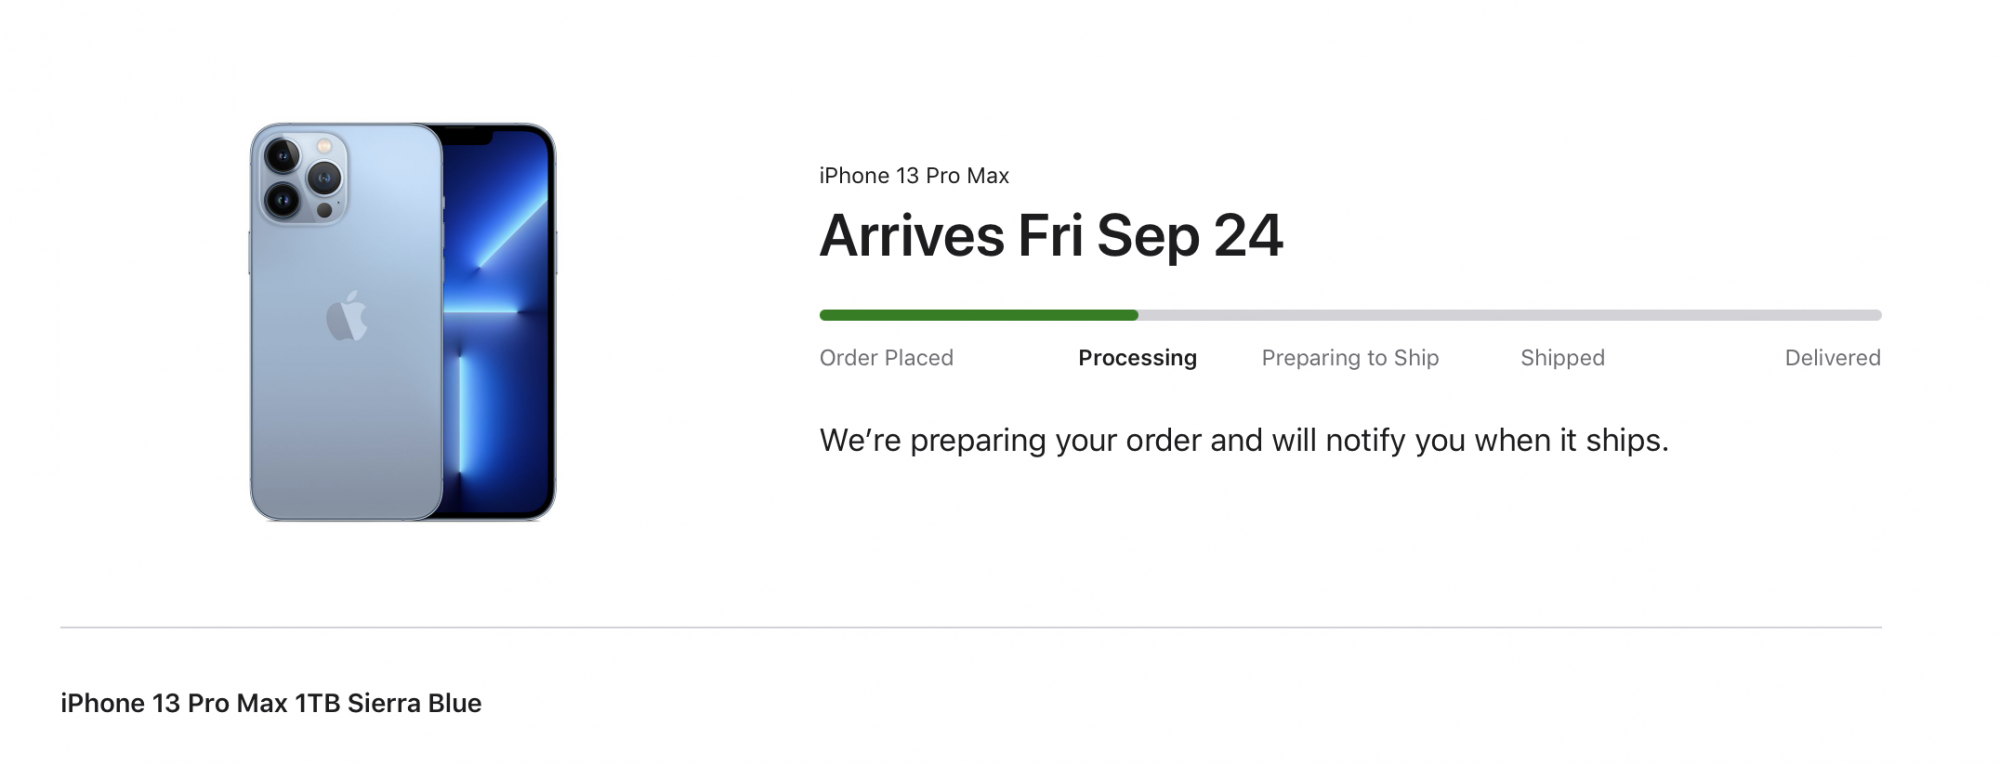
Task: Open the iPhone 13 Pro Max 1TB Sierra Blue item
Action: [271, 703]
